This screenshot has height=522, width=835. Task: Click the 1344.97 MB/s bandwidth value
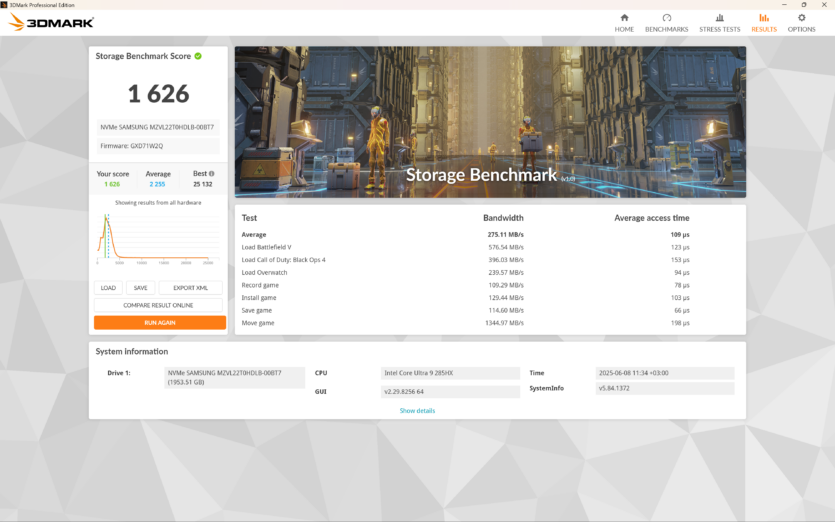coord(504,323)
